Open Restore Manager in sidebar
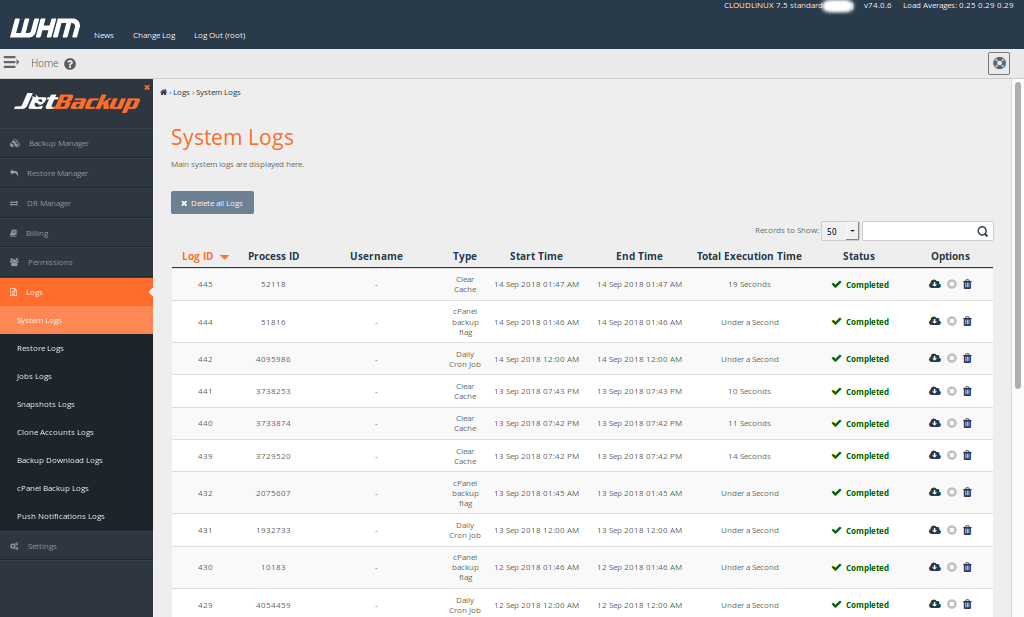Image resolution: width=1024 pixels, height=617 pixels. pyautogui.click(x=76, y=173)
